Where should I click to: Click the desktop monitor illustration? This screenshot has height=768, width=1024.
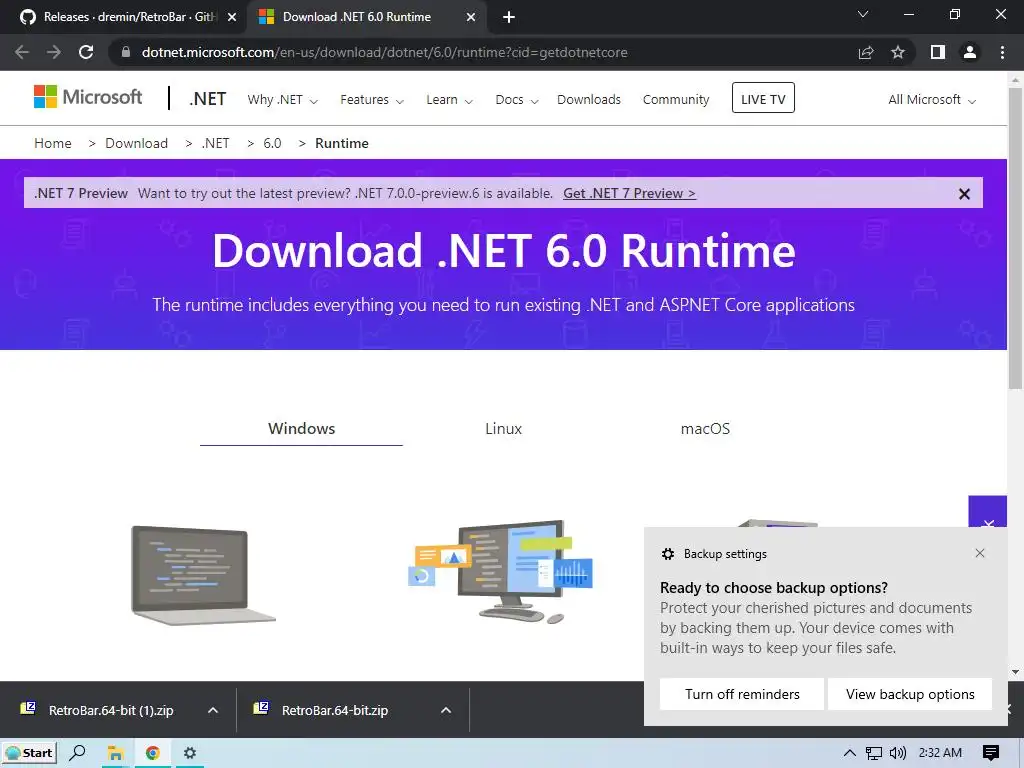[501, 571]
